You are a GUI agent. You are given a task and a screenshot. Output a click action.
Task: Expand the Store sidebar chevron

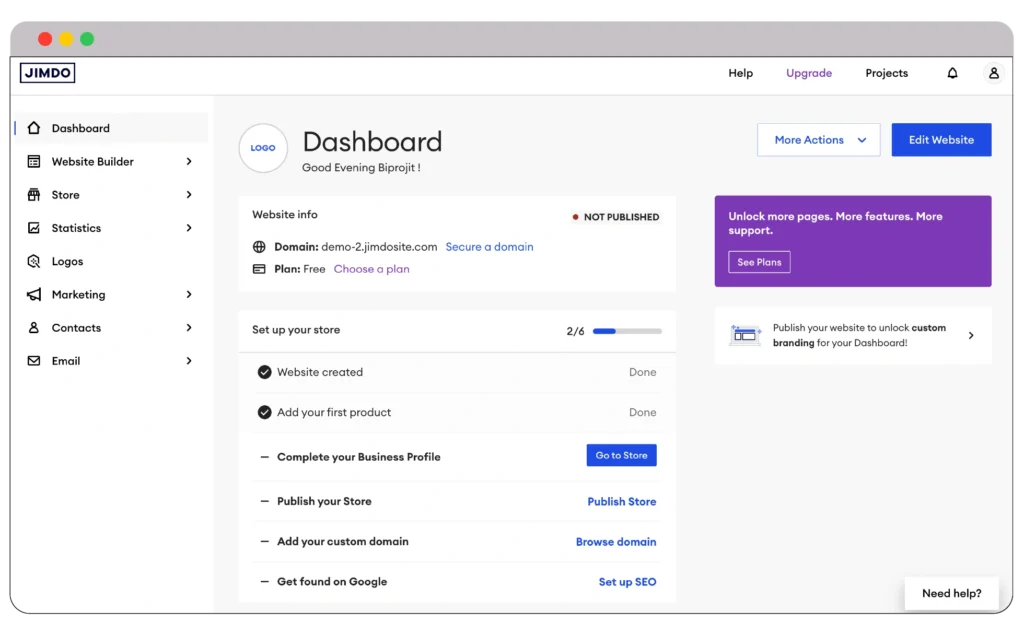[190, 194]
